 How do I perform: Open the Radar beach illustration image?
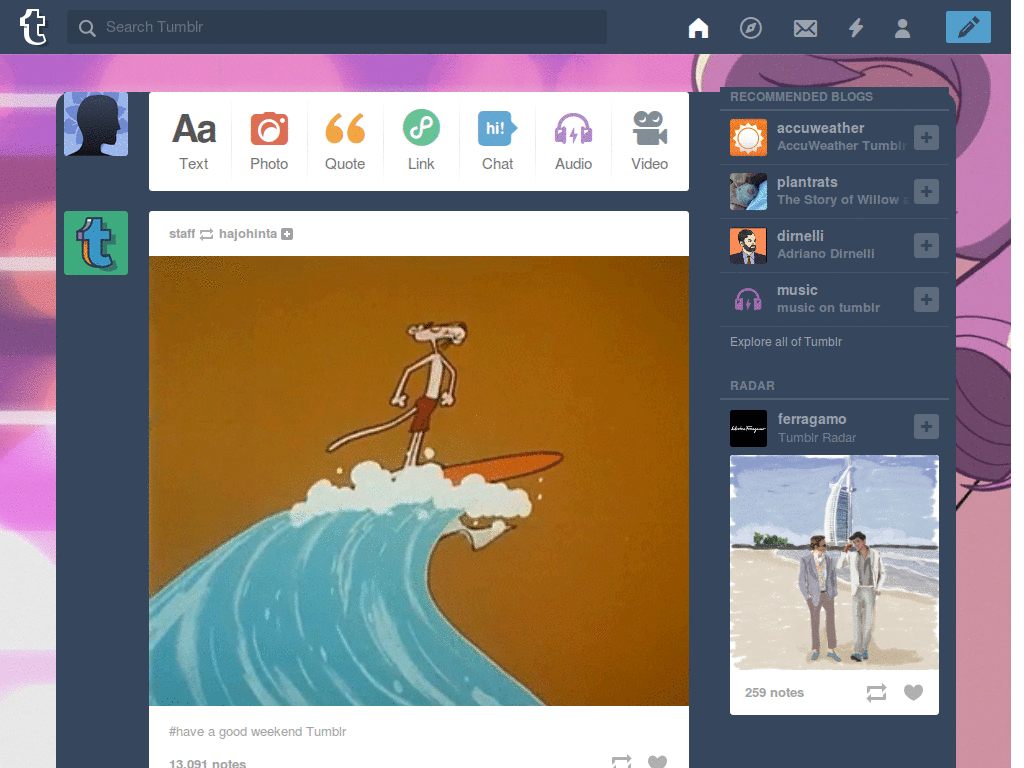click(834, 562)
